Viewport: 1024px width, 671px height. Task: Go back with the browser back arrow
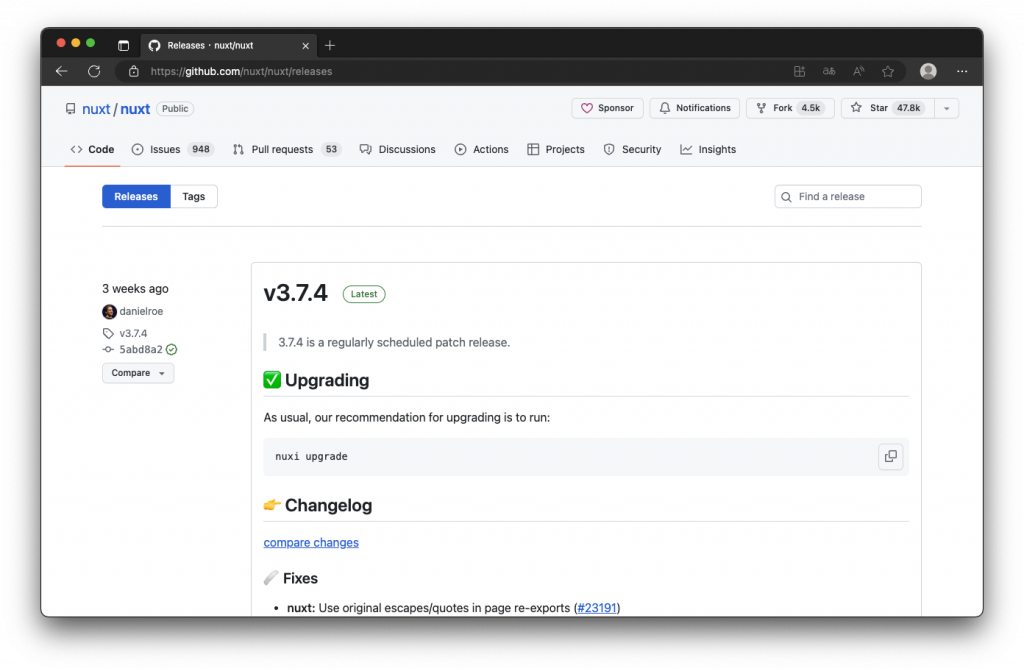(61, 71)
